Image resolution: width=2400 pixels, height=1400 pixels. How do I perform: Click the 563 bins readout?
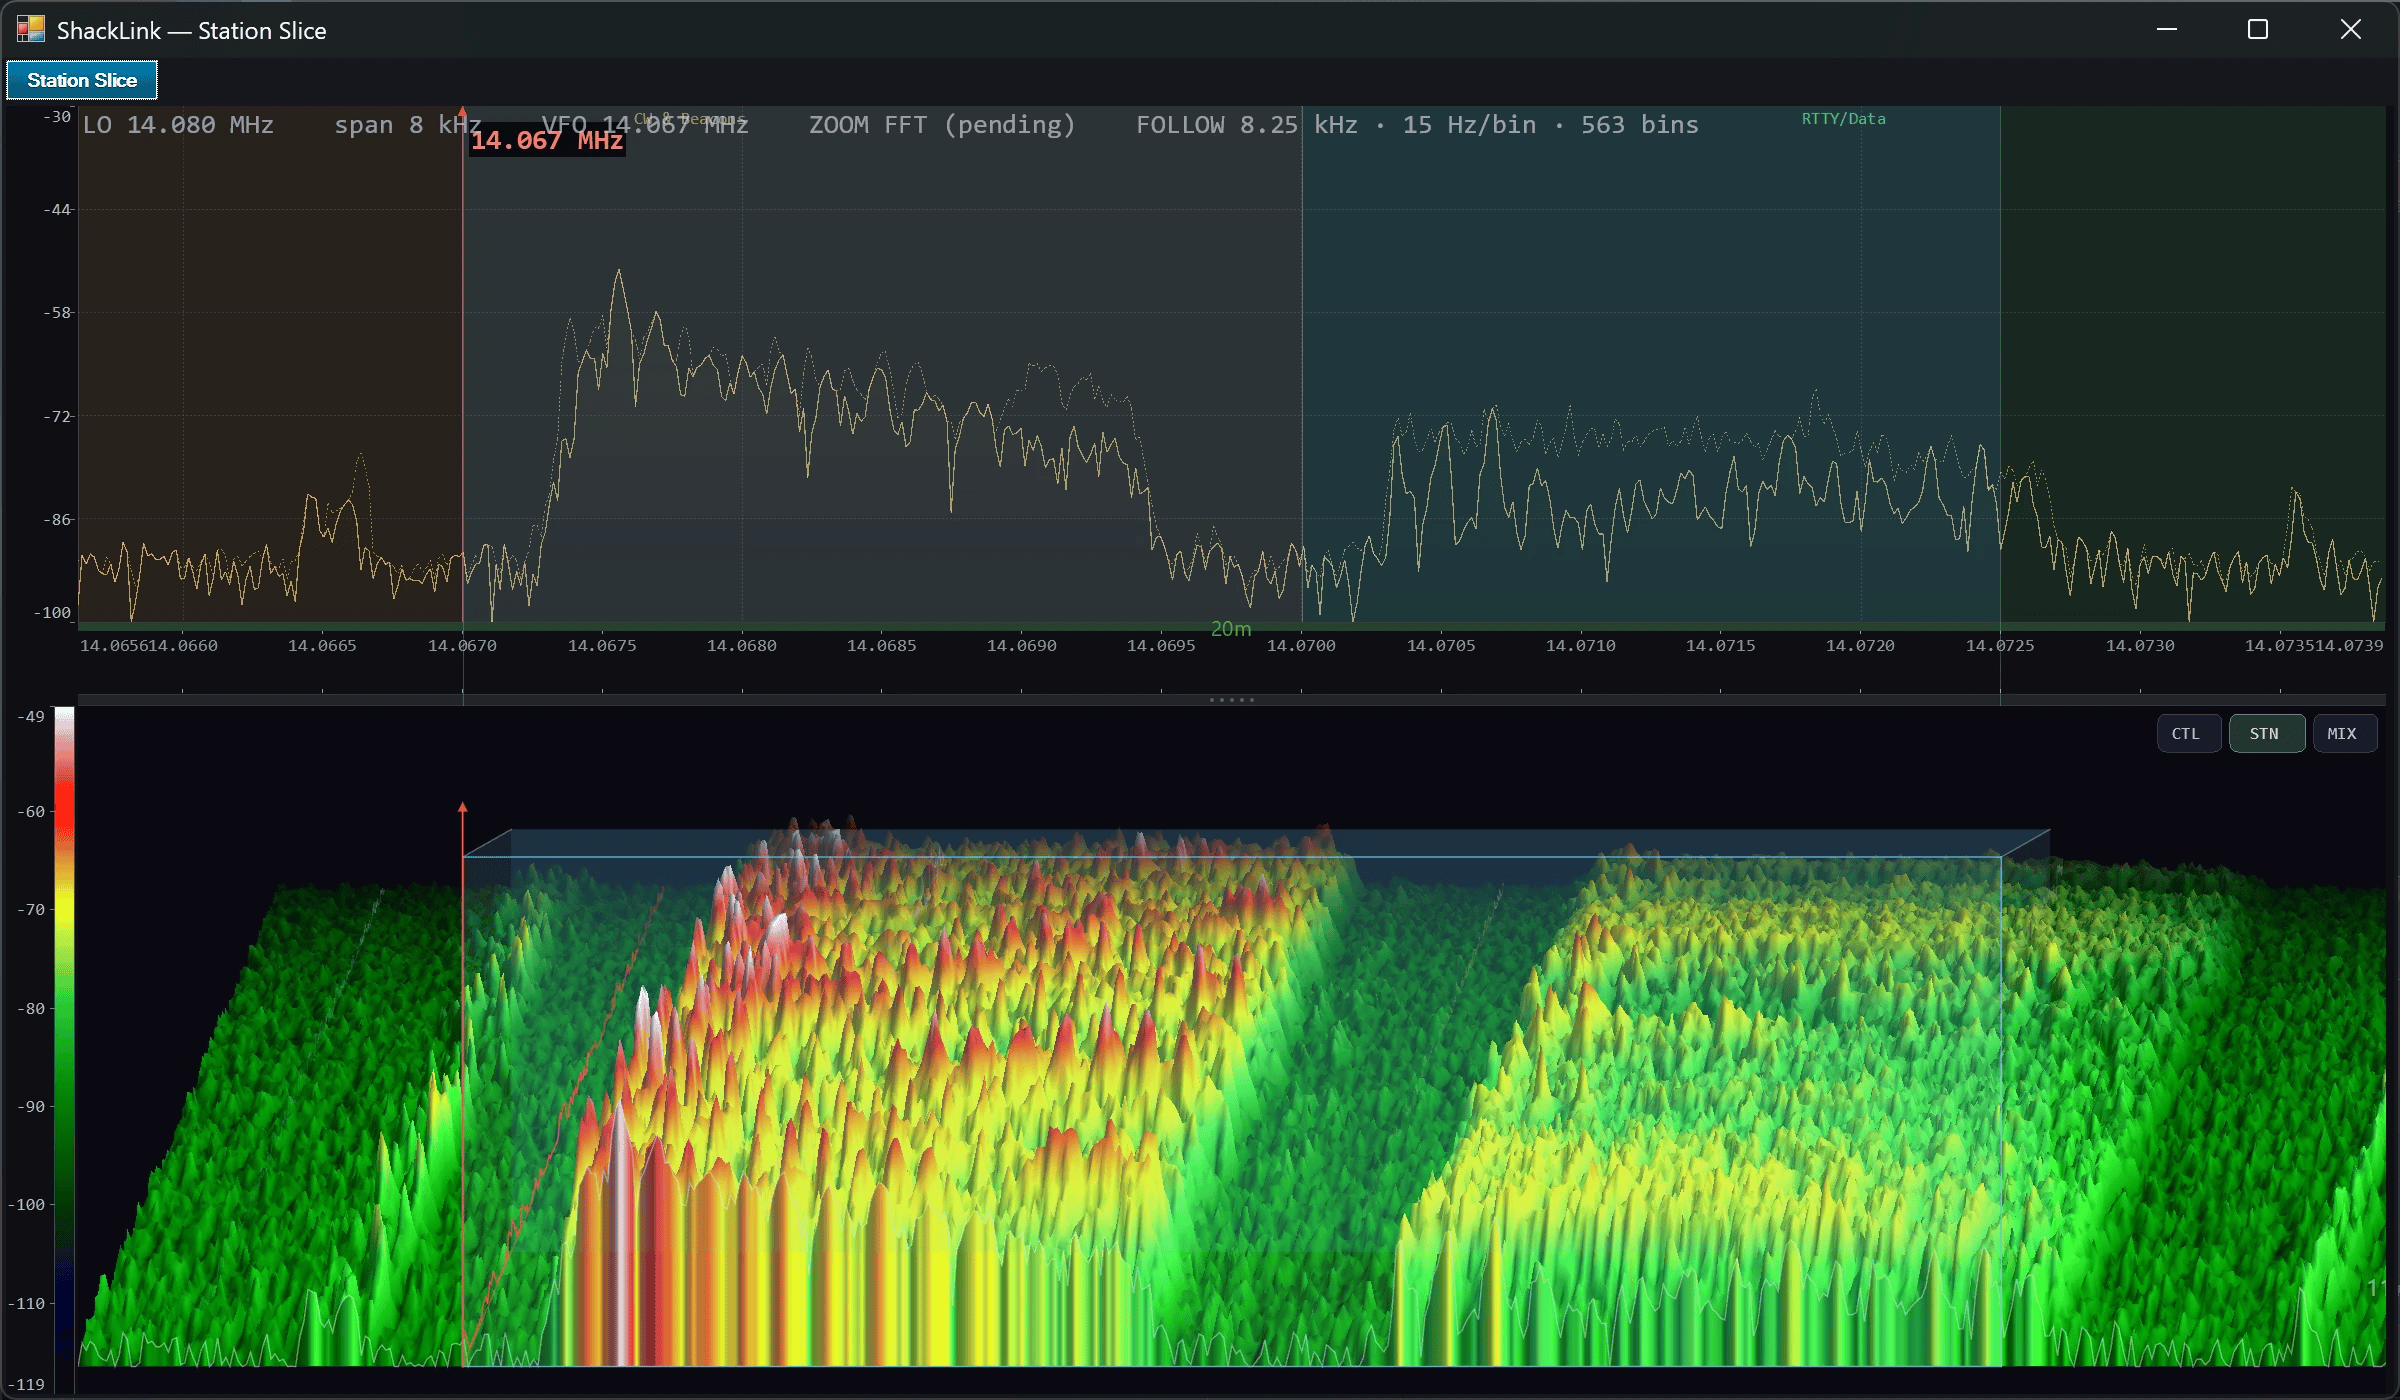pos(1639,125)
